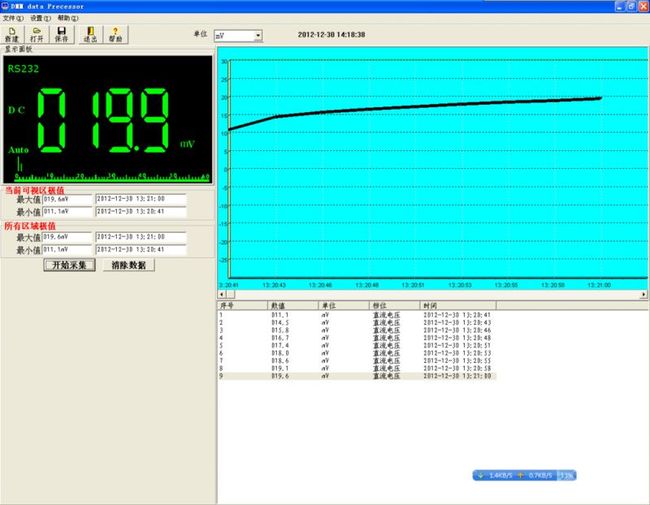The height and width of the screenshot is (505, 650).
Task: Click the Save (保存) floppy disk icon
Action: tap(61, 35)
